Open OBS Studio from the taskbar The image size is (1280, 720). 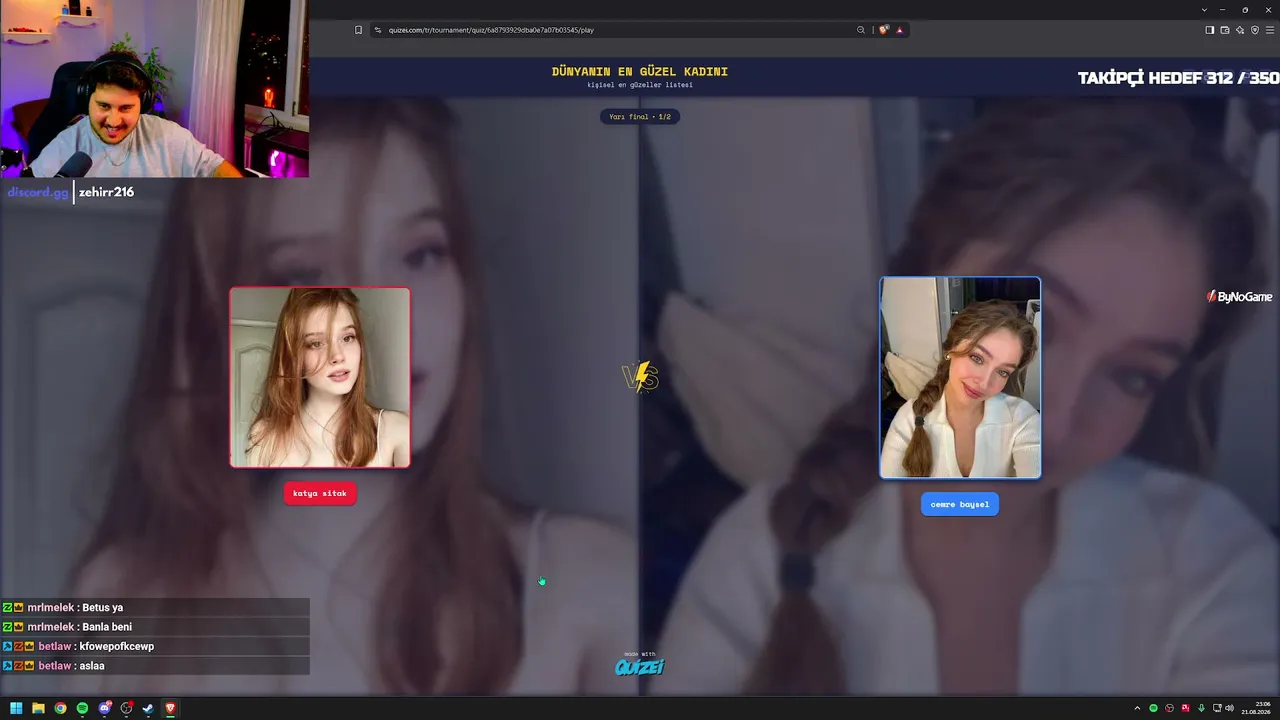point(126,708)
